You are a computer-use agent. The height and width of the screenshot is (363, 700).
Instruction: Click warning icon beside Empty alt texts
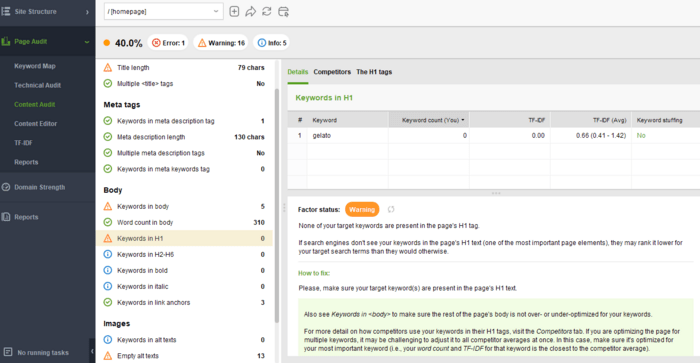(x=108, y=356)
